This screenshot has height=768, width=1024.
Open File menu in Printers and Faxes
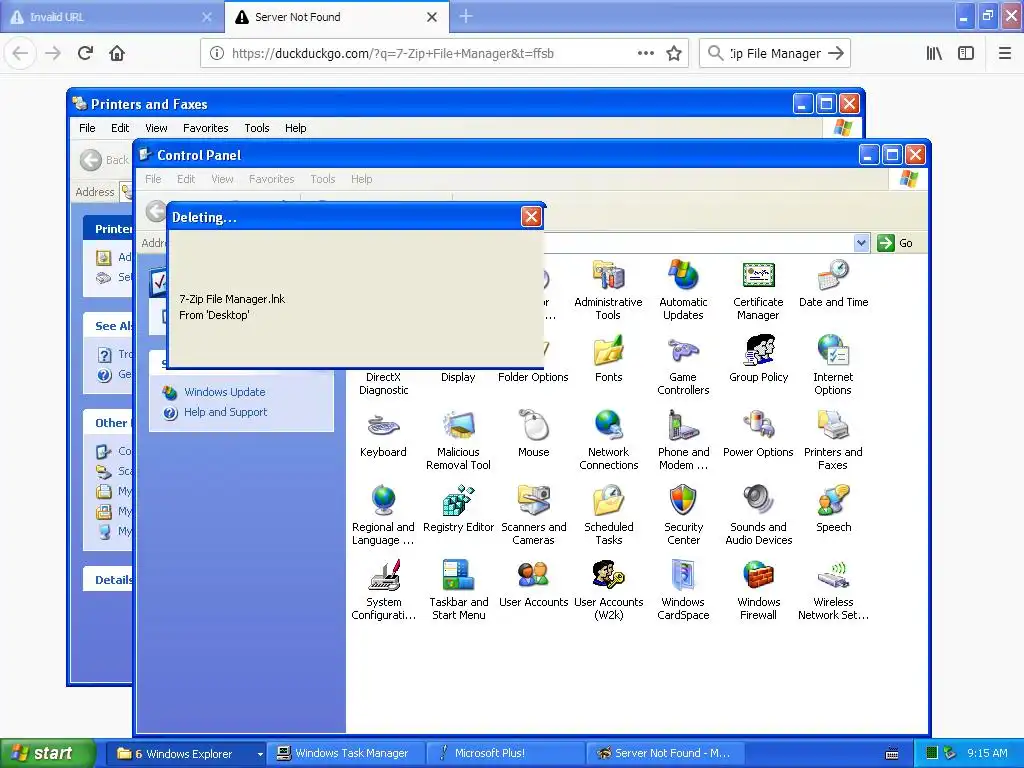pyautogui.click(x=87, y=128)
